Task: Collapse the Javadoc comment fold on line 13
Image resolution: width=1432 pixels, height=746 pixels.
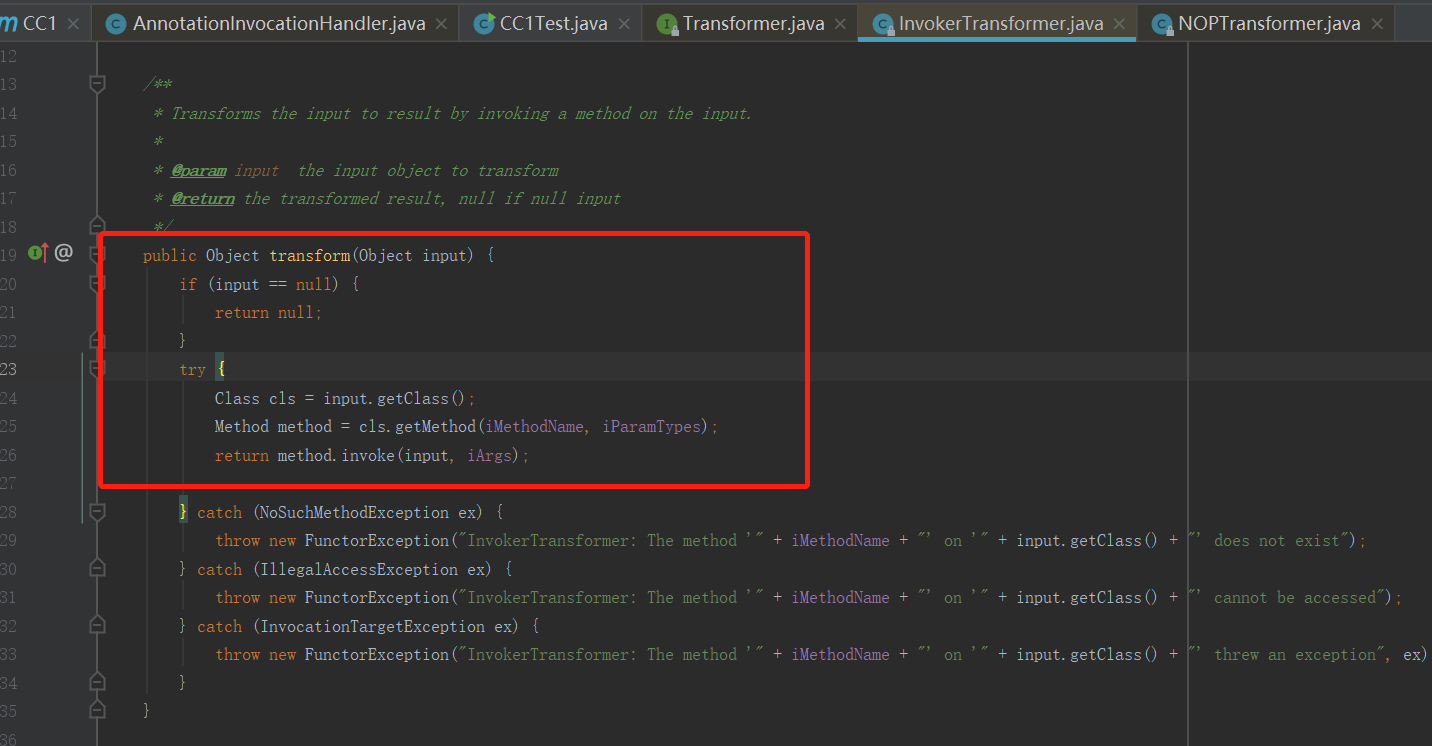Action: click(x=97, y=84)
